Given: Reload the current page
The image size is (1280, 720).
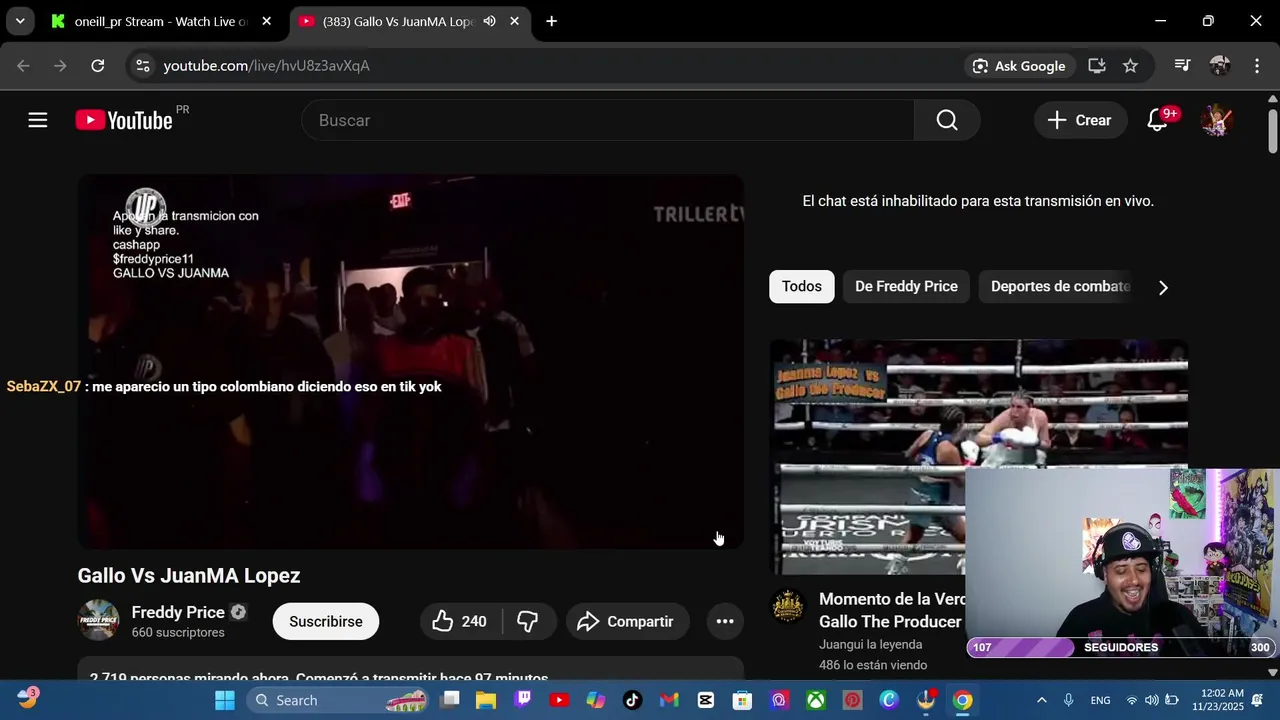Looking at the screenshot, I should (x=97, y=65).
